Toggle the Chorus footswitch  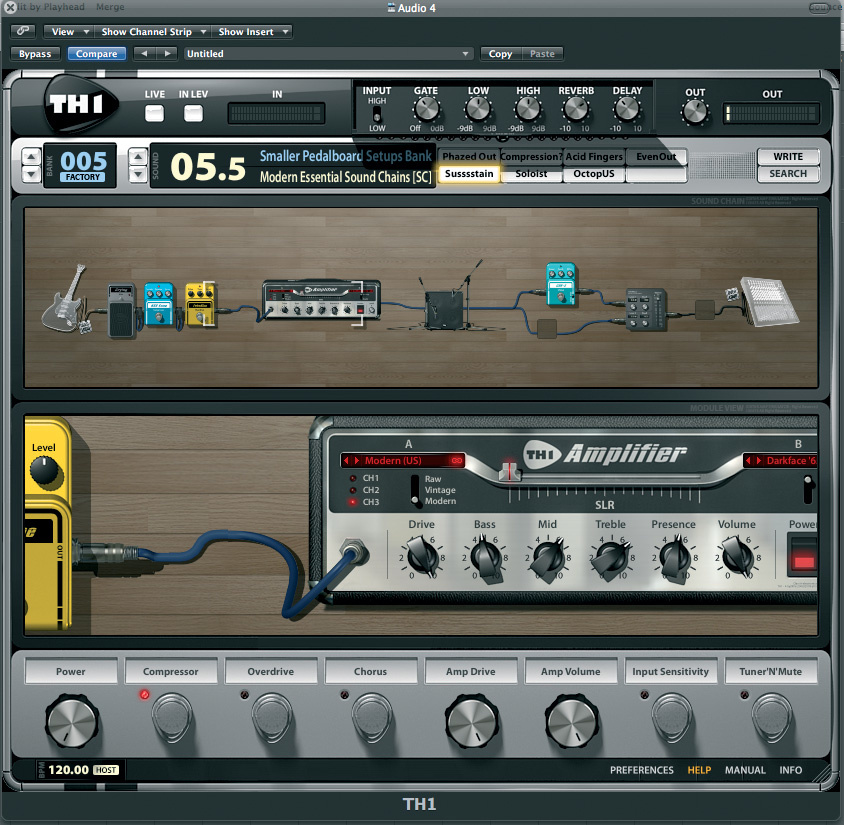pos(371,716)
